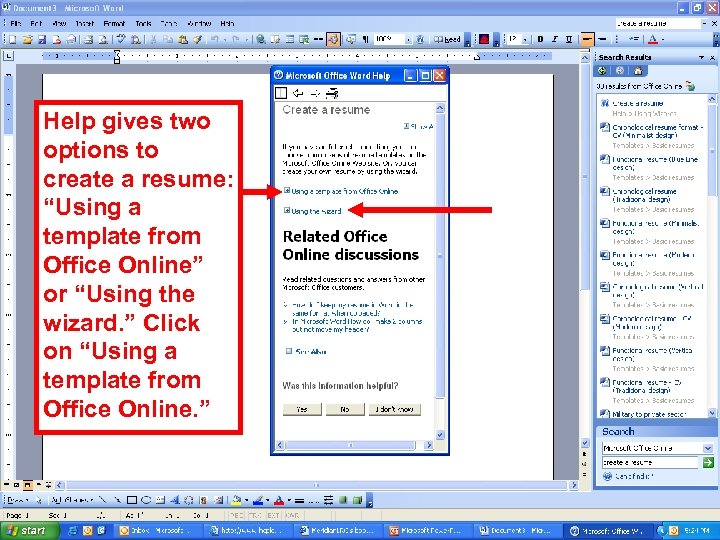Print the document from the toolbar
Viewport: 720px width, 540px height.
click(89, 39)
